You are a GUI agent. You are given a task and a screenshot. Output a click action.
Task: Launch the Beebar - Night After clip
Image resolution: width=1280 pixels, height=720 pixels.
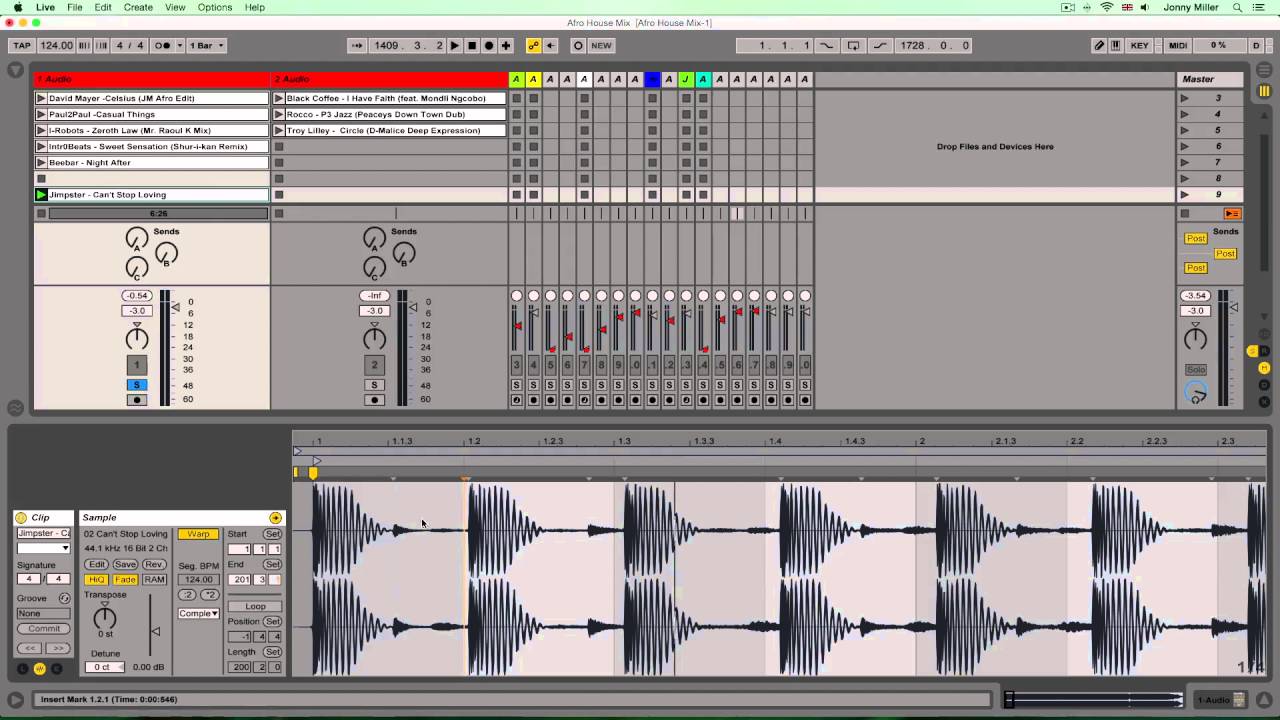tap(41, 162)
